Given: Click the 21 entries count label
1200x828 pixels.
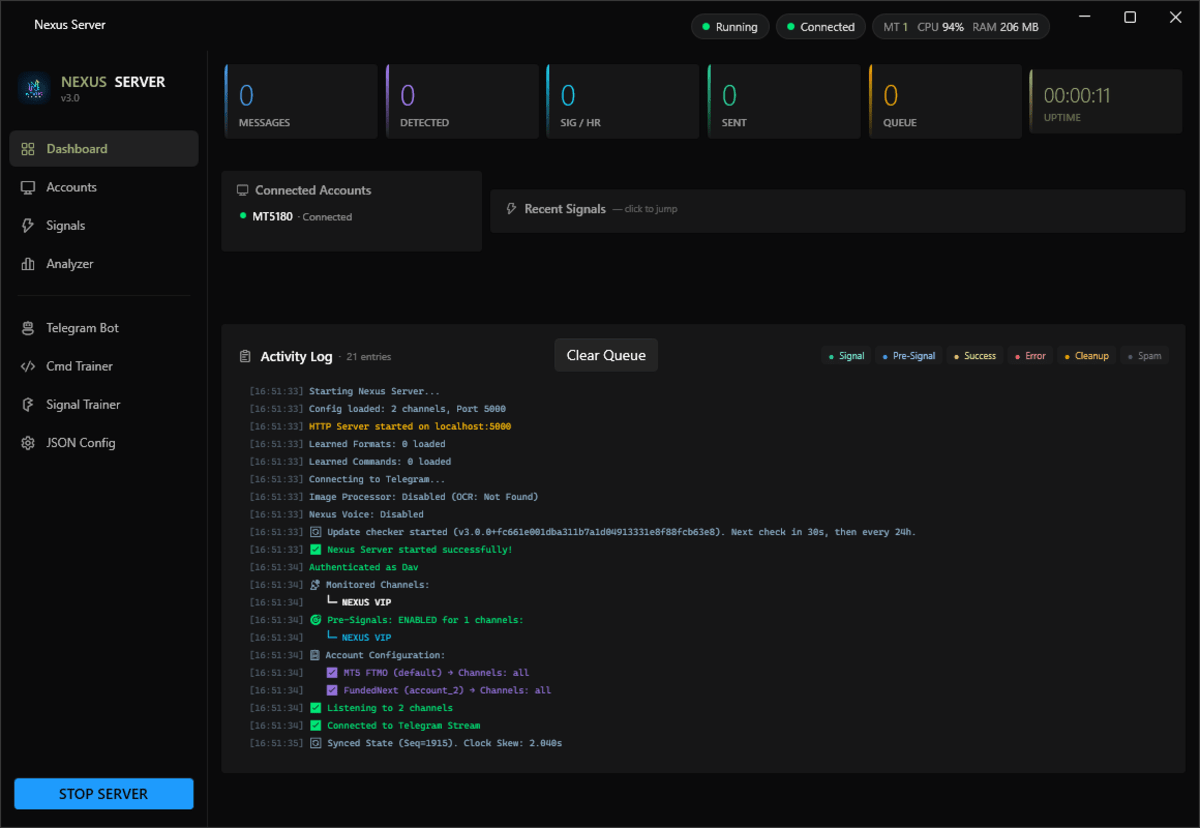Looking at the screenshot, I should pos(368,357).
